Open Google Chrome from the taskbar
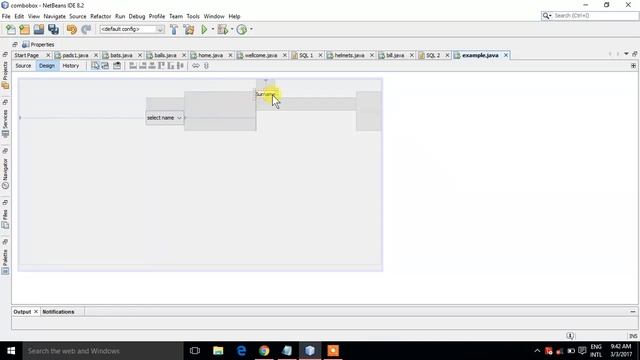The height and width of the screenshot is (360, 640). (264, 351)
